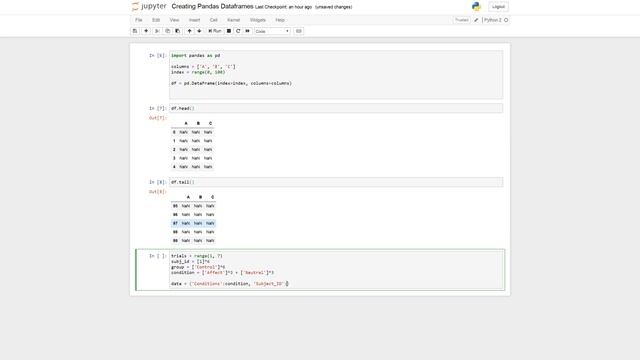Click the Trusted notebook indicator
Image resolution: width=640 pixels, height=360 pixels.
pos(462,20)
